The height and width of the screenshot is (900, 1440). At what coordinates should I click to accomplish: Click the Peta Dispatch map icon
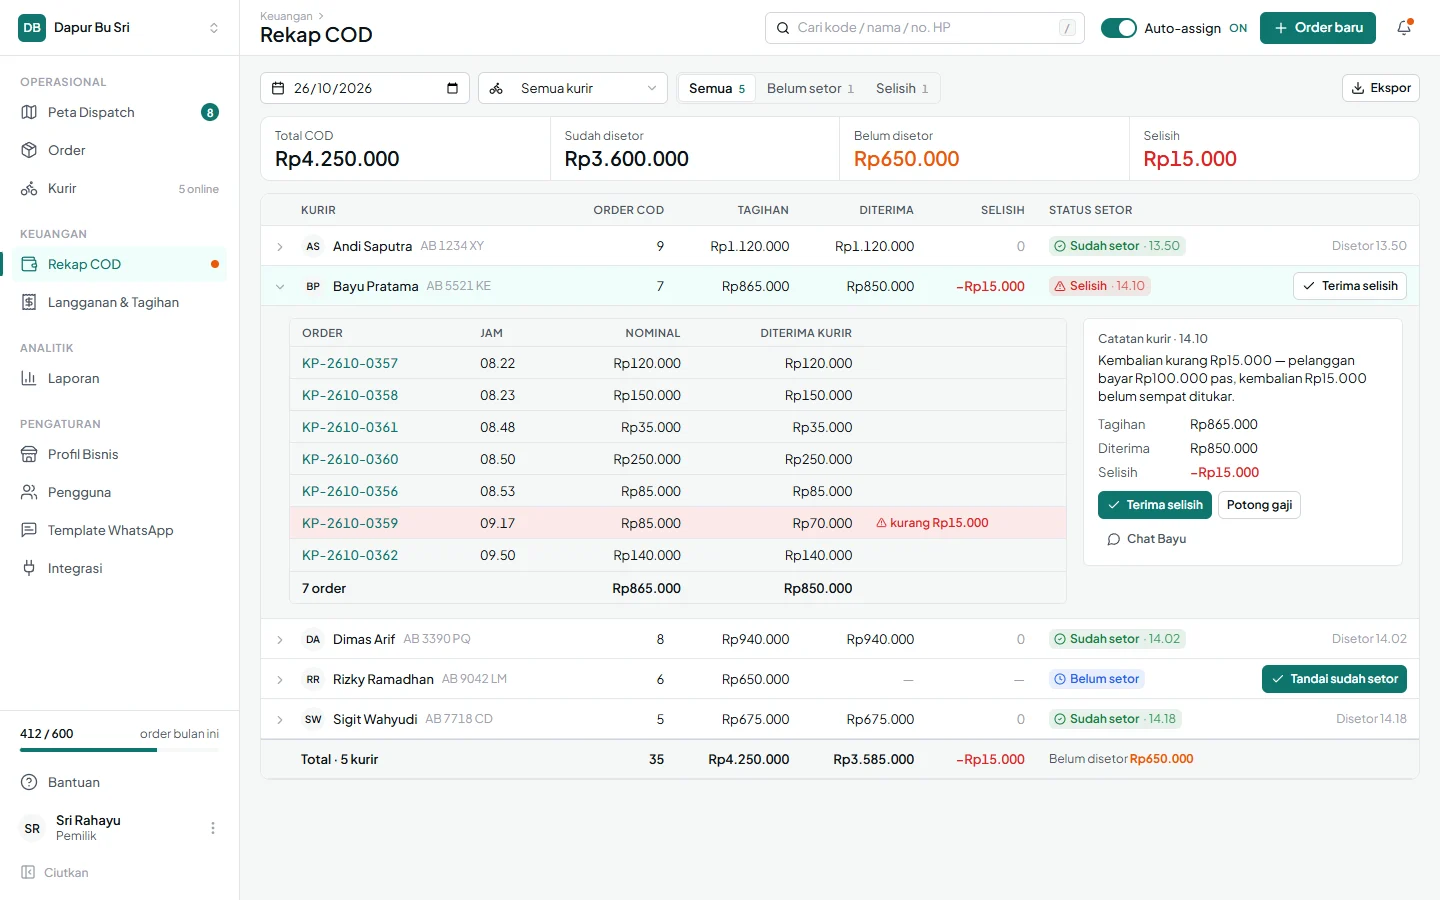click(29, 112)
